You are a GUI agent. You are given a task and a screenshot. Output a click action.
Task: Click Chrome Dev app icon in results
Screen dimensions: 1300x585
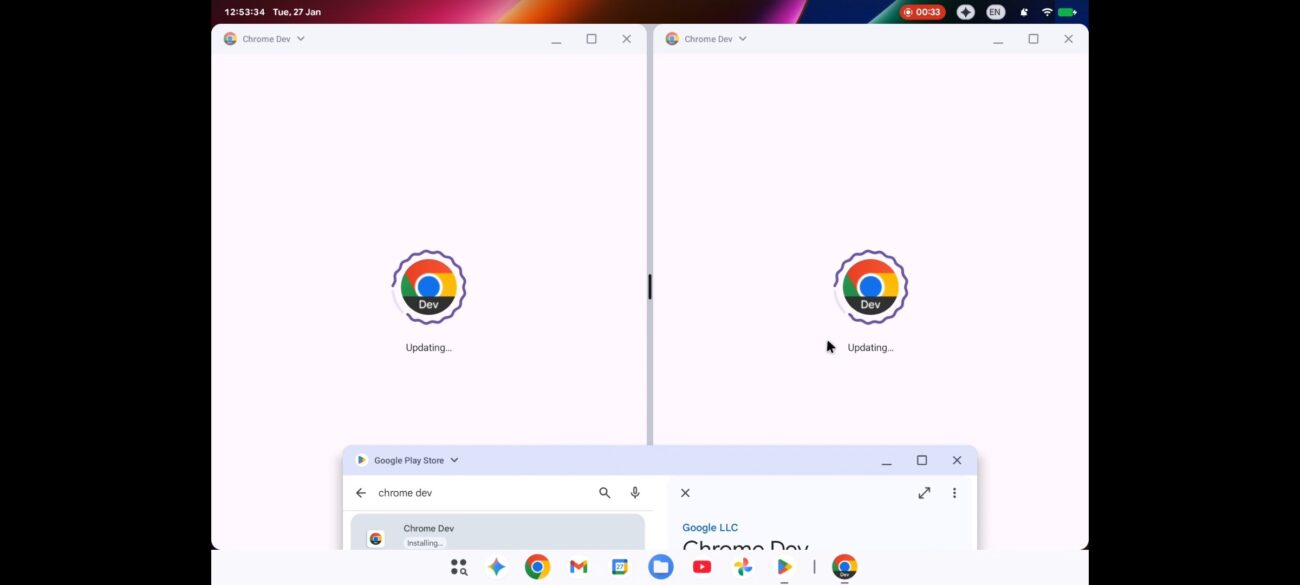coord(376,538)
